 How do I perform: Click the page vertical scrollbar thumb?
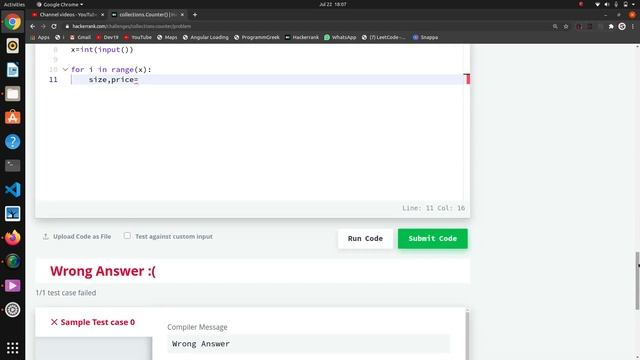point(637,281)
